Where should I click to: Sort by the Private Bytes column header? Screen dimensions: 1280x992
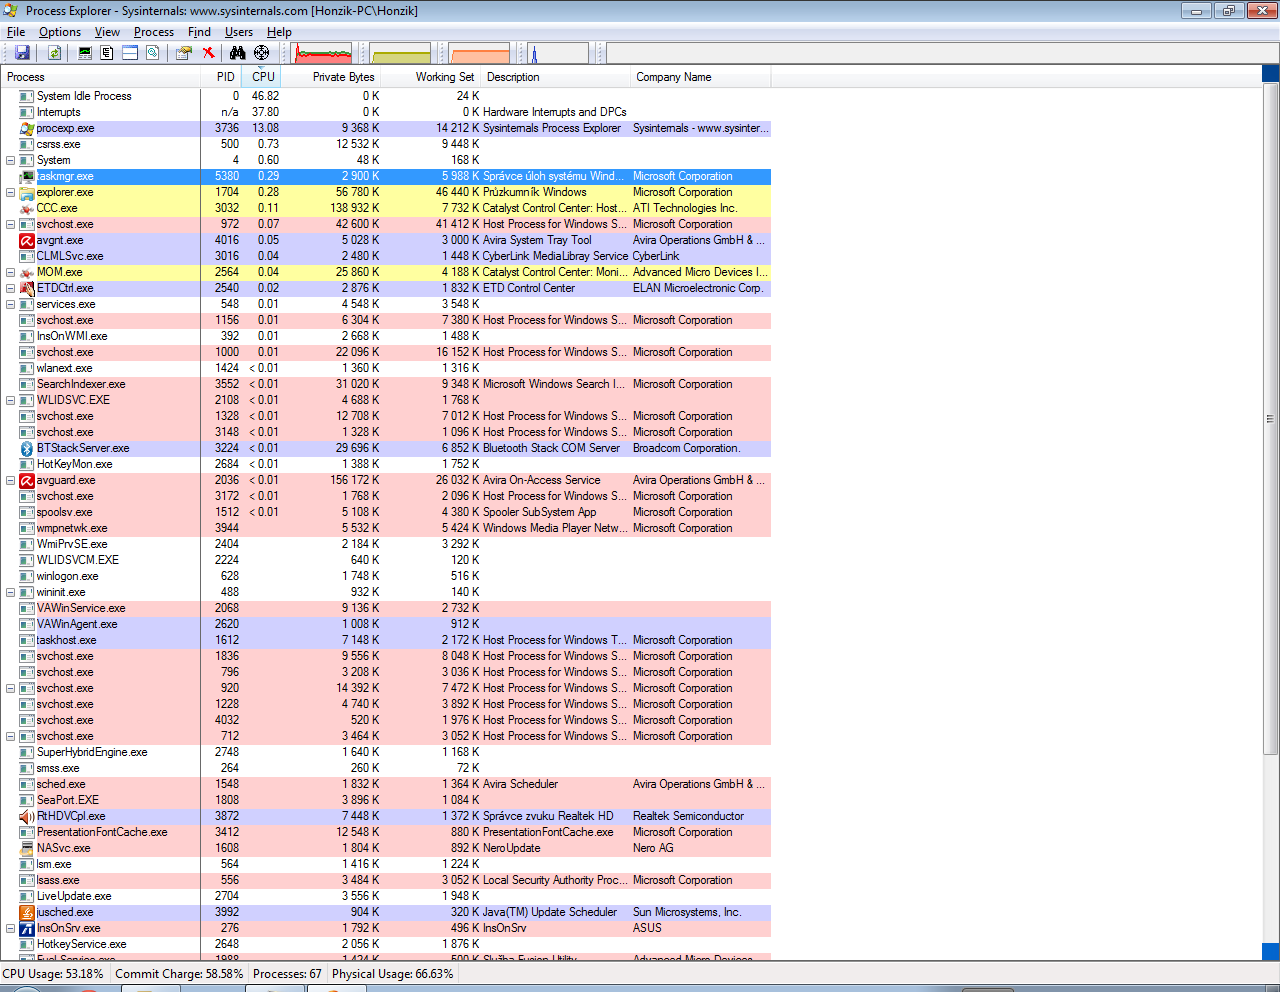[343, 77]
